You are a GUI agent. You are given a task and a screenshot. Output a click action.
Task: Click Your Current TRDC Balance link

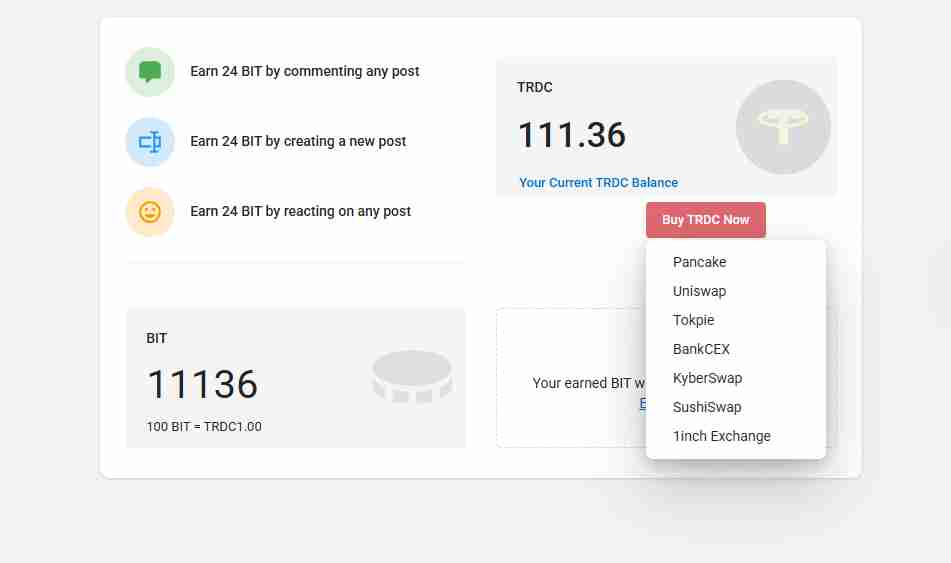click(x=598, y=183)
